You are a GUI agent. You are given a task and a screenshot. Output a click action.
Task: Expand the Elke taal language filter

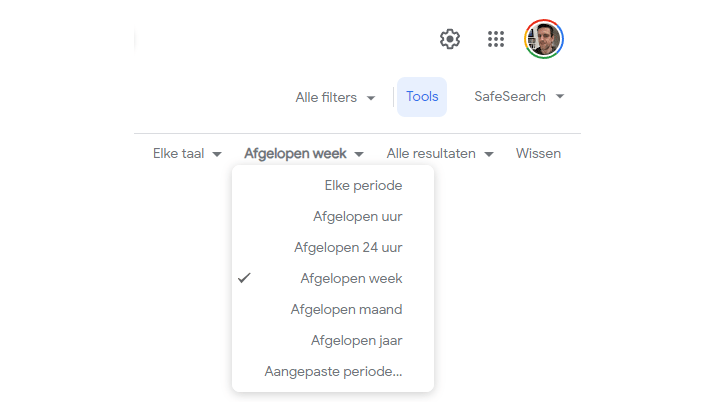click(x=179, y=154)
